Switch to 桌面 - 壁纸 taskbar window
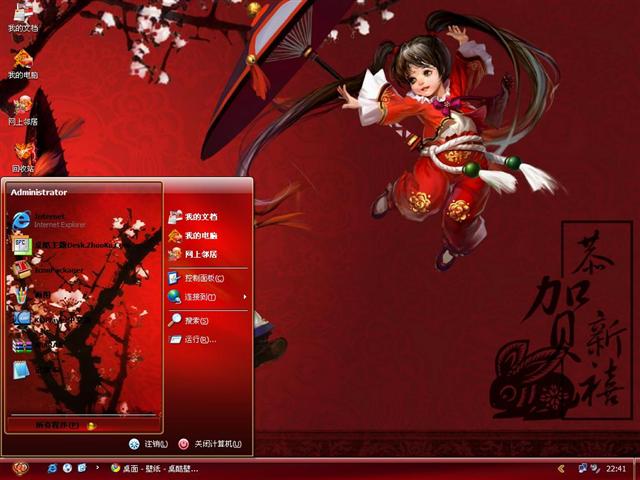 pyautogui.click(x=154, y=469)
